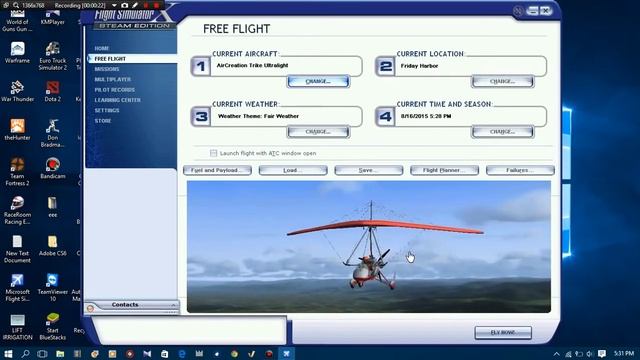Open Chrome from the taskbar

click(x=234, y=353)
